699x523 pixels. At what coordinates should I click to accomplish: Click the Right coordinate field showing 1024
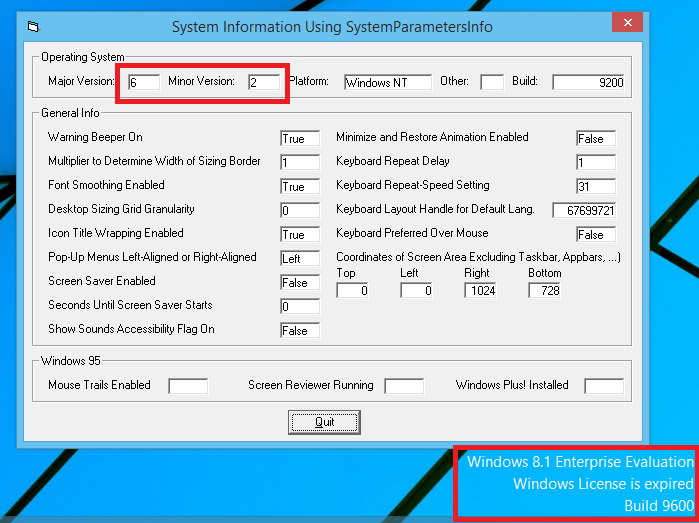pyautogui.click(x=480, y=291)
